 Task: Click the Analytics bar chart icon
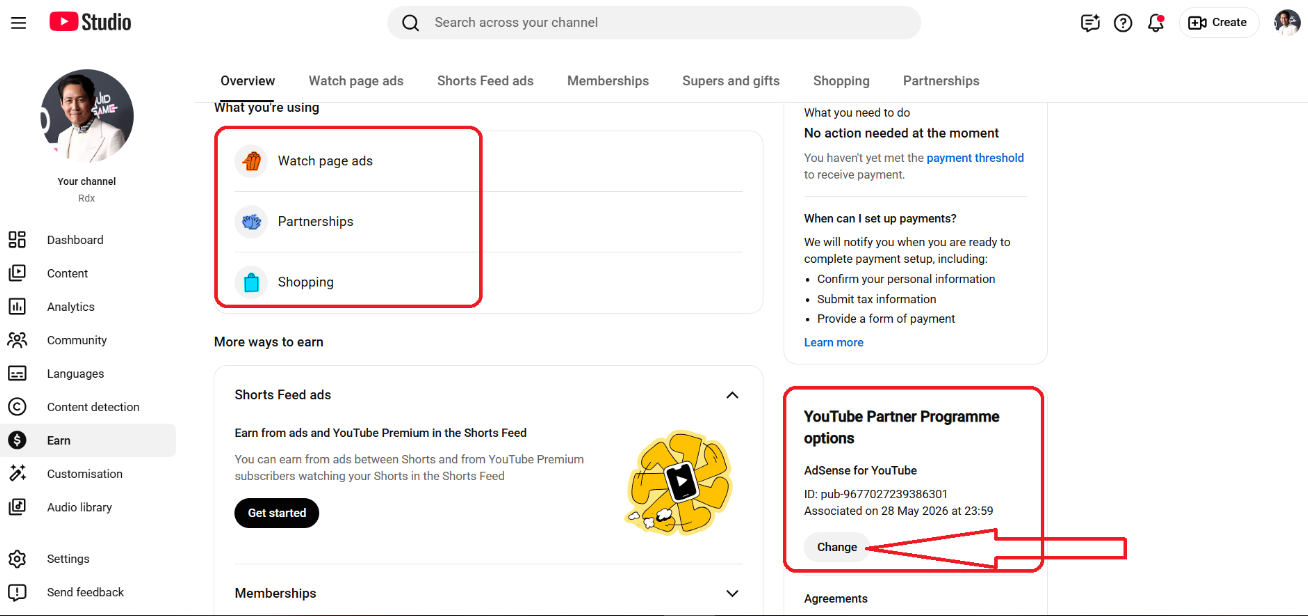coord(17,307)
